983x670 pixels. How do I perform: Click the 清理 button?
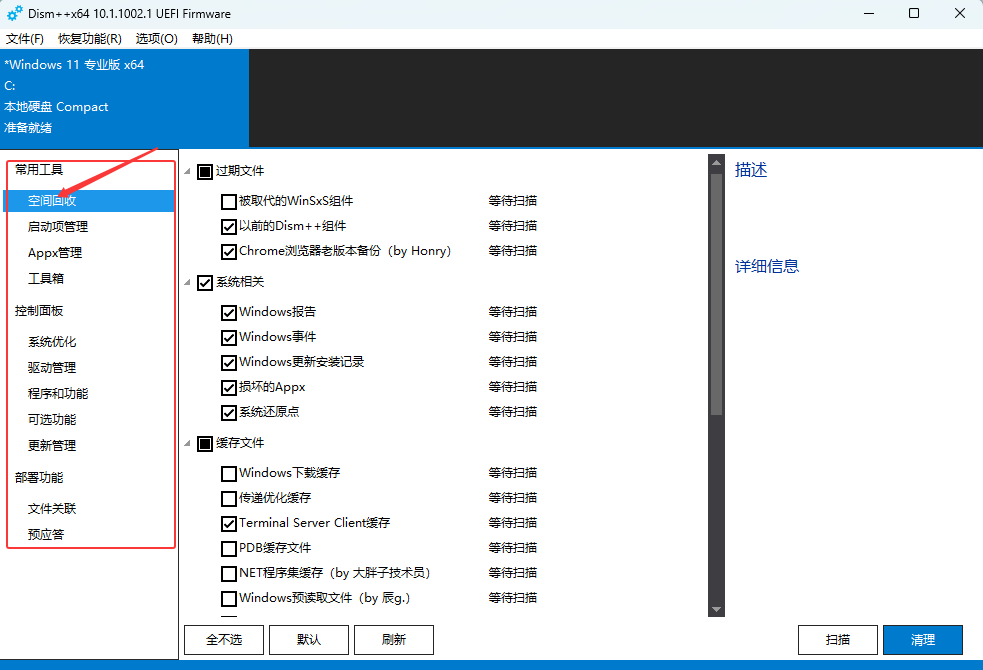pyautogui.click(x=923, y=640)
